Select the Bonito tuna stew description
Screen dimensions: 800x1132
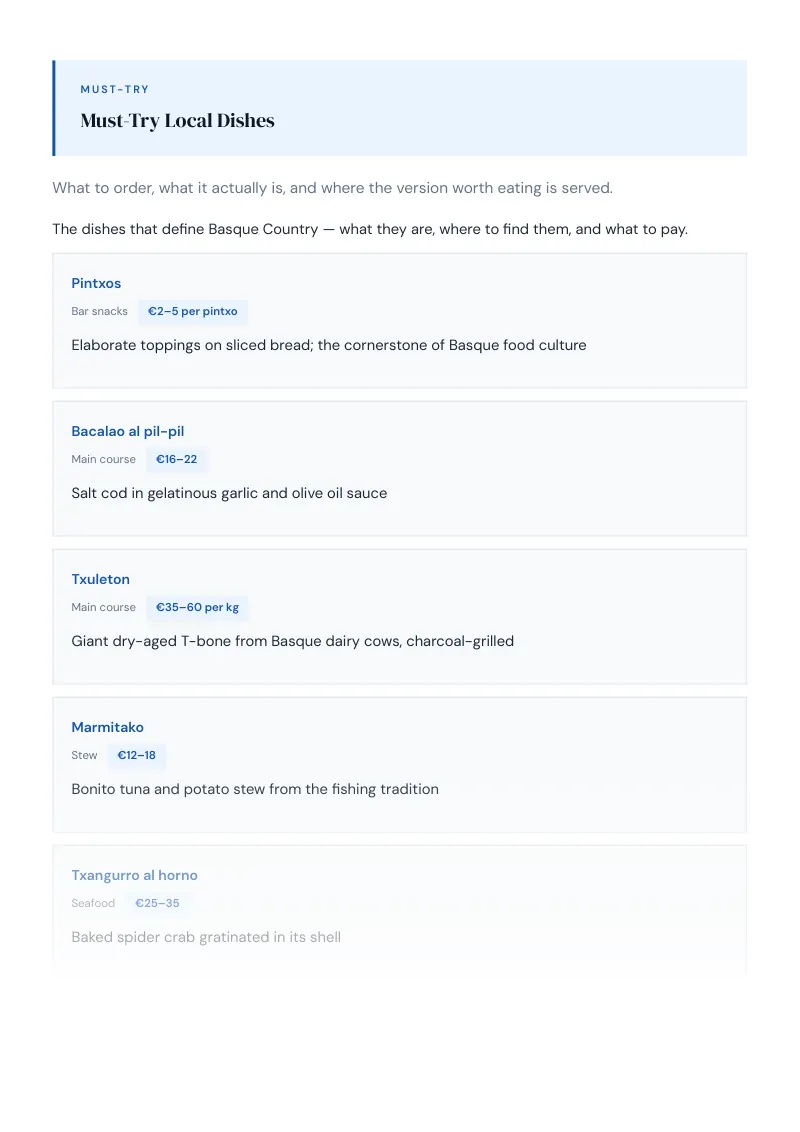pos(255,789)
